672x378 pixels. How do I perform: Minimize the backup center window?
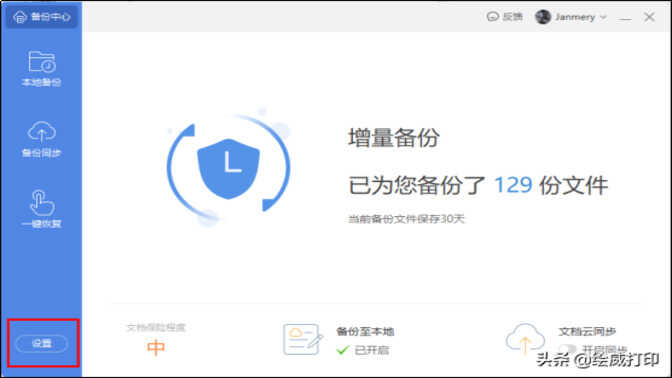tap(625, 18)
